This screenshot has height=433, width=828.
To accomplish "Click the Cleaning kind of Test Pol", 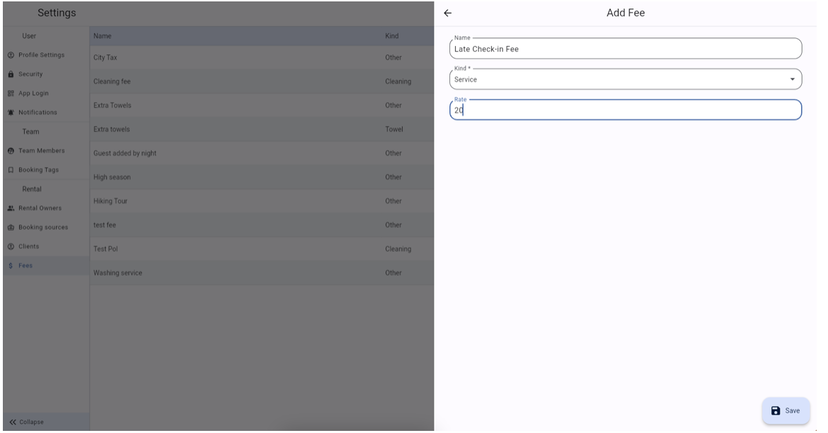I will (x=398, y=249).
